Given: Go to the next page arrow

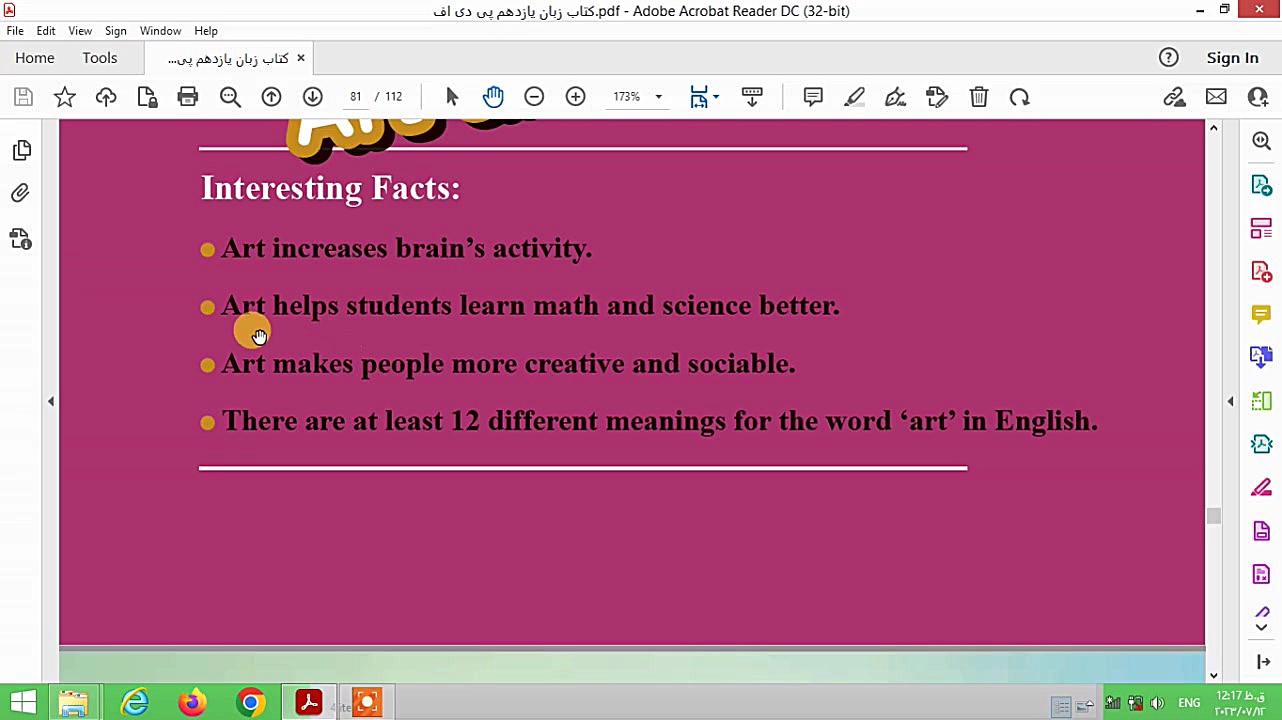Looking at the screenshot, I should coord(313,97).
